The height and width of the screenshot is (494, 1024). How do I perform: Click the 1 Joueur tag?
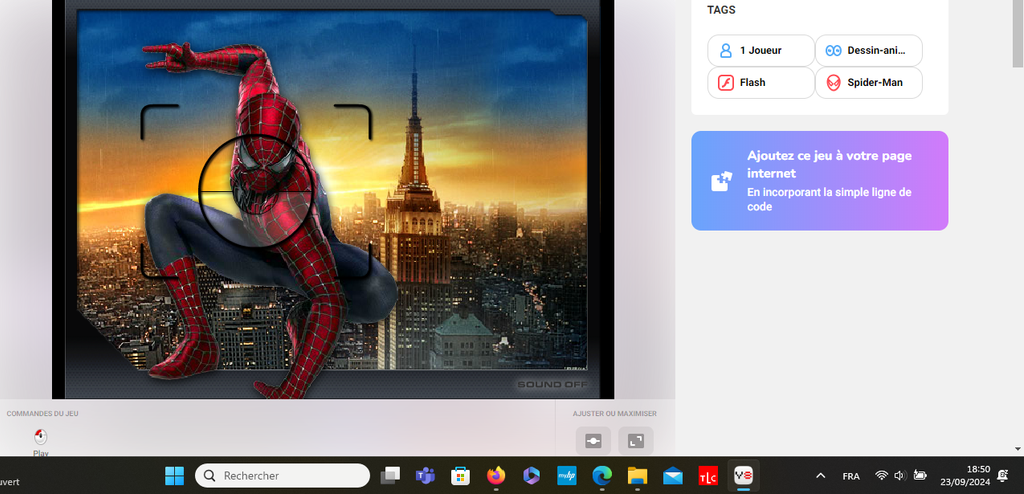pos(760,50)
